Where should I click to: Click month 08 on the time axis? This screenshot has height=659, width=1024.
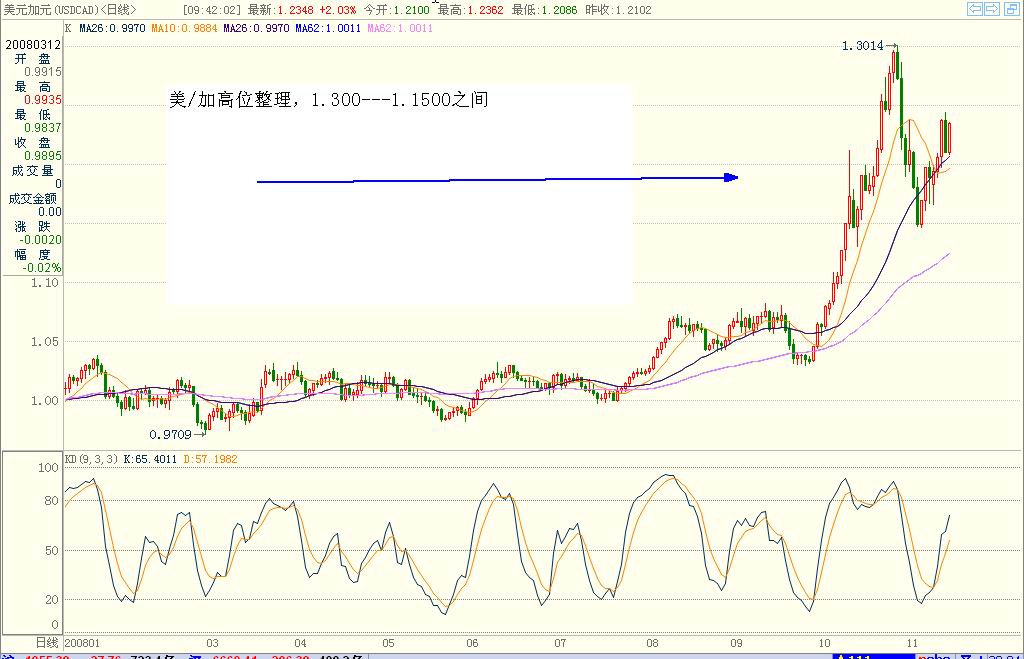652,643
